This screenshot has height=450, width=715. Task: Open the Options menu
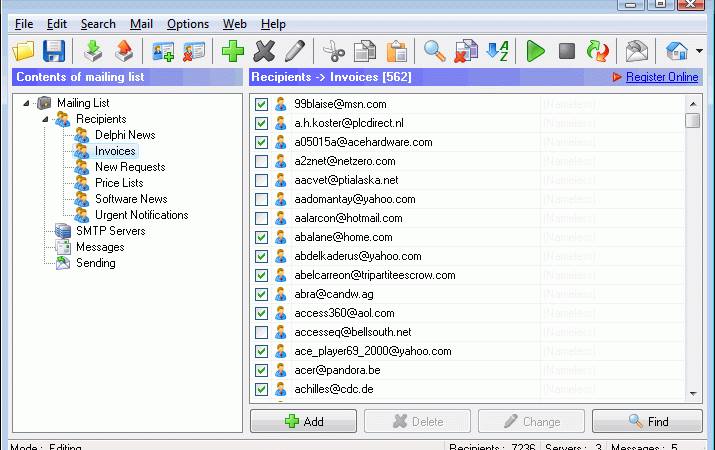point(188,24)
